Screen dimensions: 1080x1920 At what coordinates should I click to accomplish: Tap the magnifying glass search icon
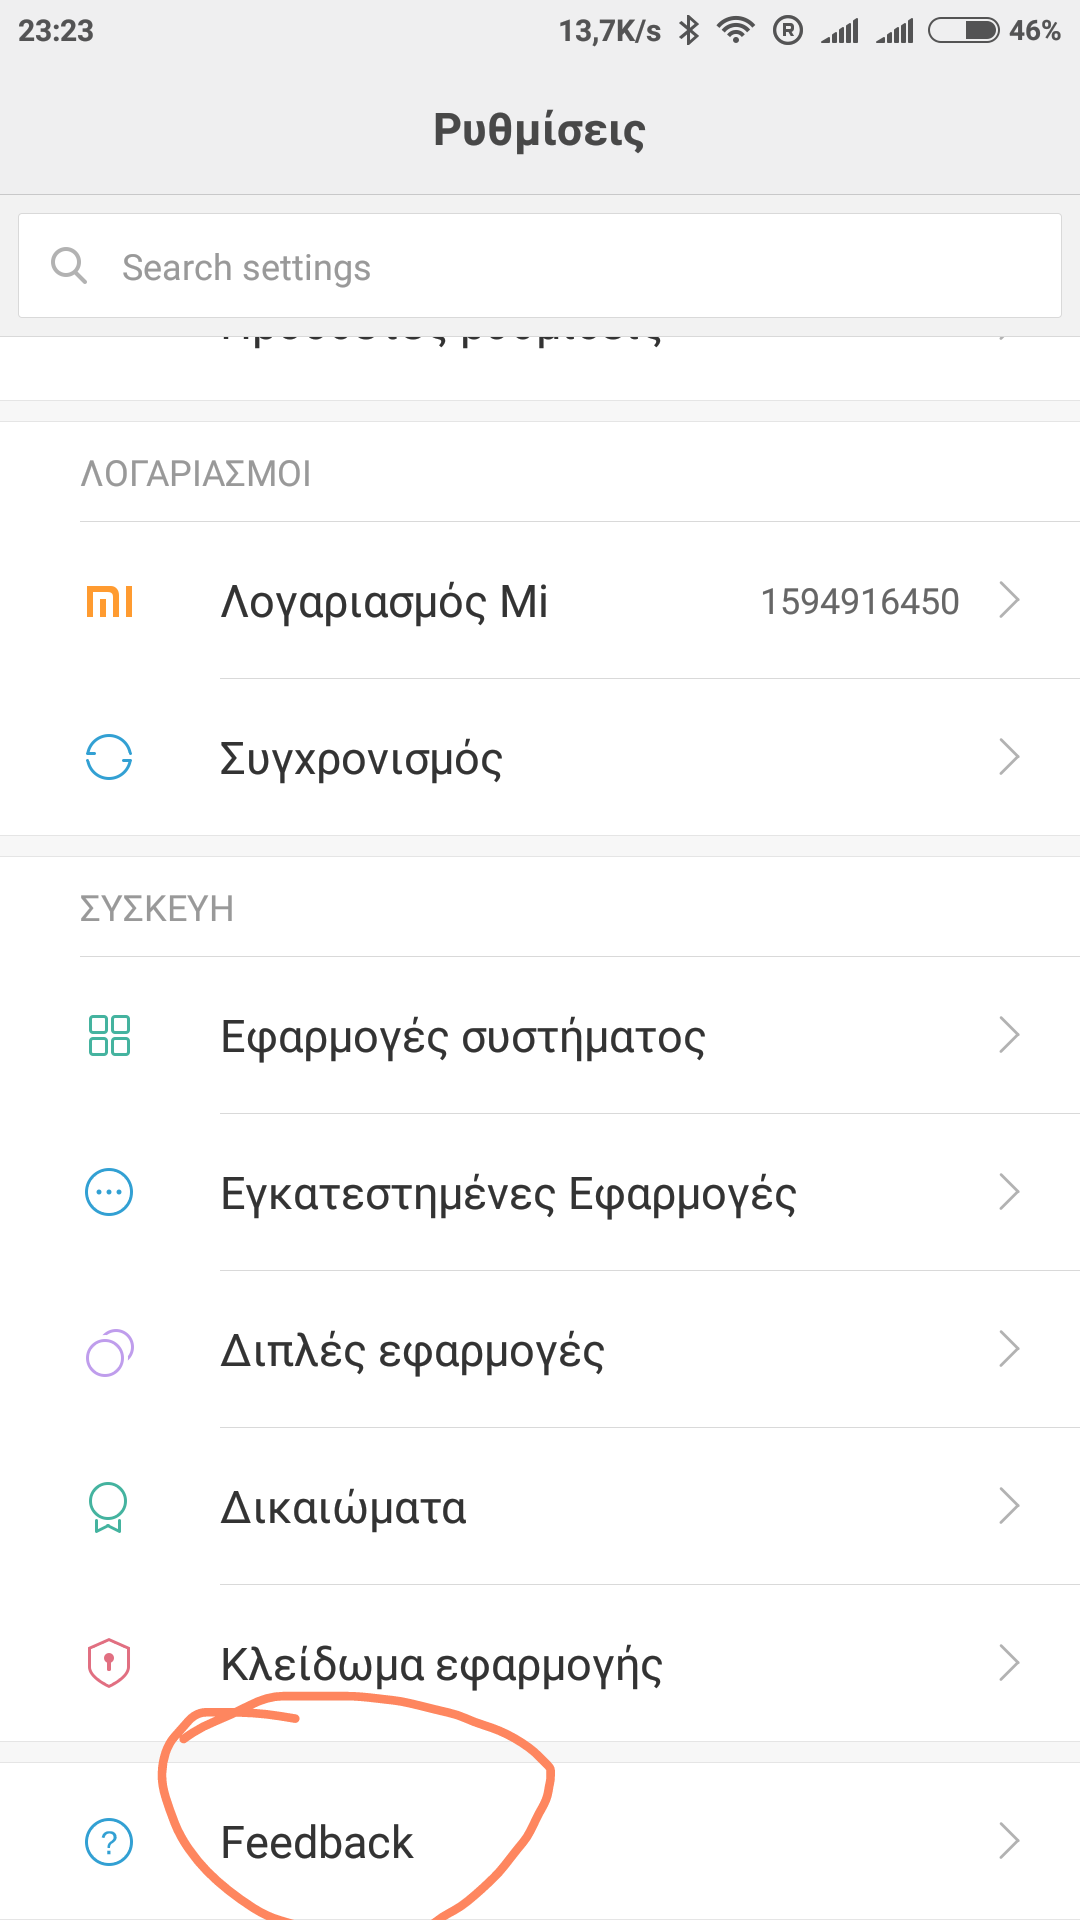pos(69,266)
